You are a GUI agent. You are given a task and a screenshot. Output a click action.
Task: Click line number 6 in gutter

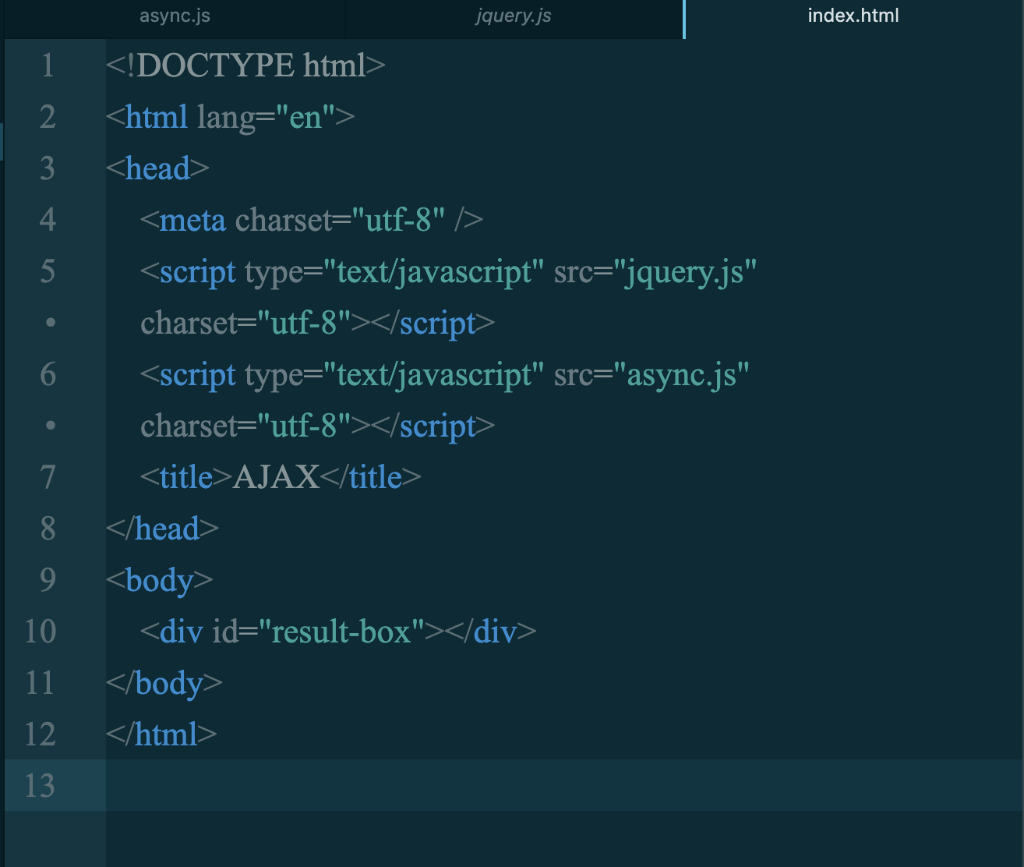coord(47,375)
